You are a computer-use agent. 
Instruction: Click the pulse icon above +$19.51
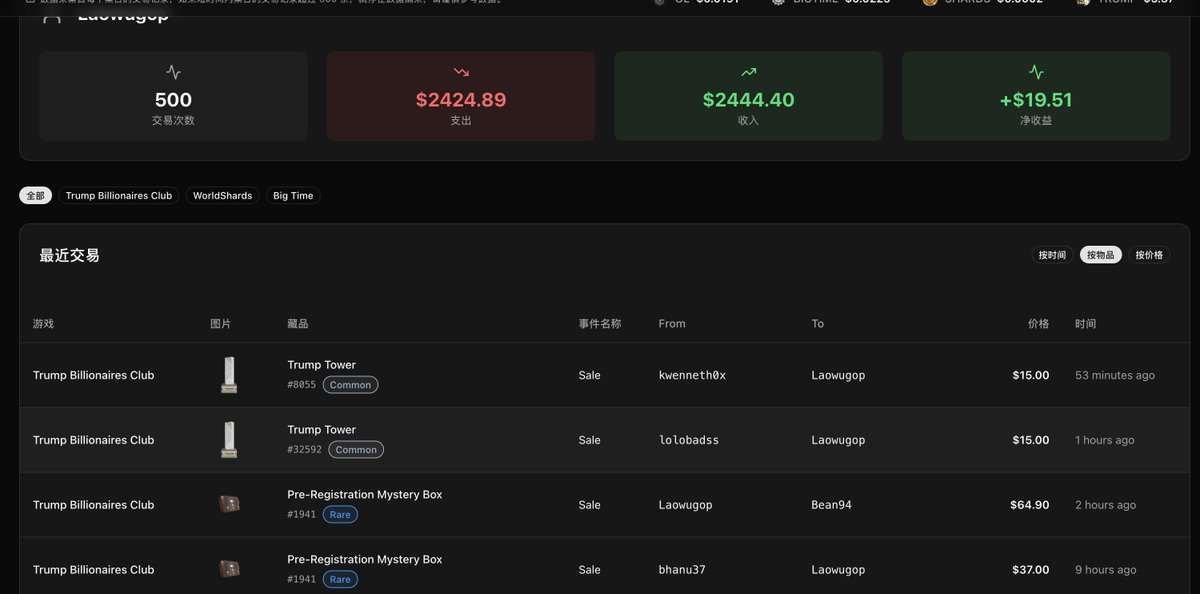point(1036,72)
